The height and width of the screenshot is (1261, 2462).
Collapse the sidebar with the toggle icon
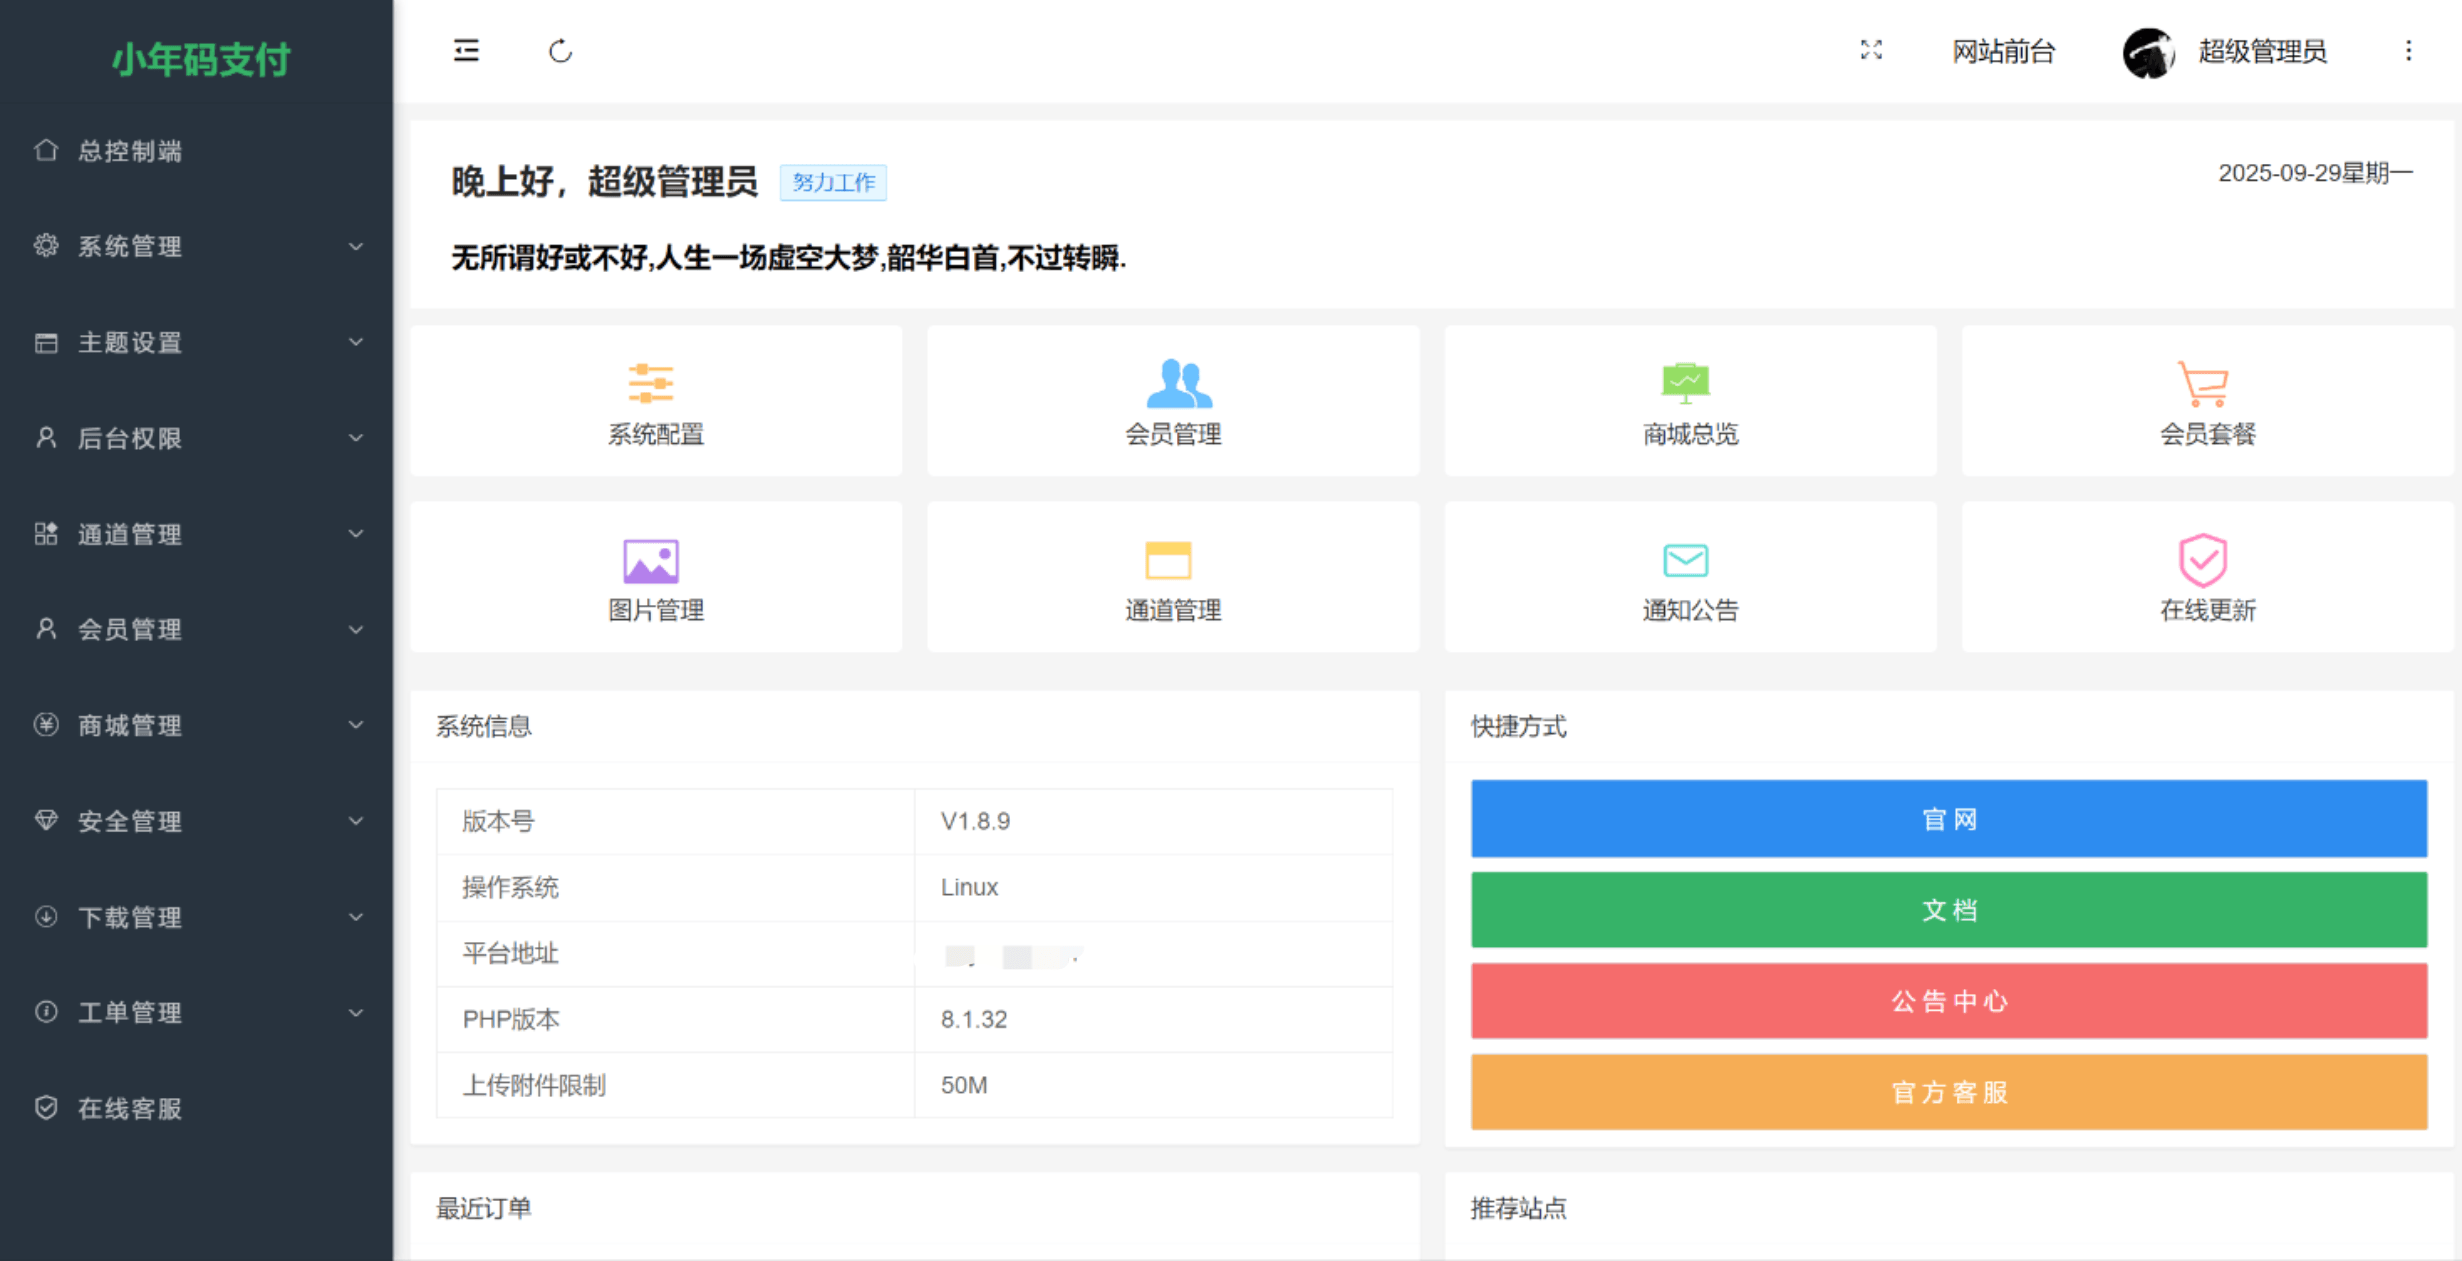tap(465, 51)
